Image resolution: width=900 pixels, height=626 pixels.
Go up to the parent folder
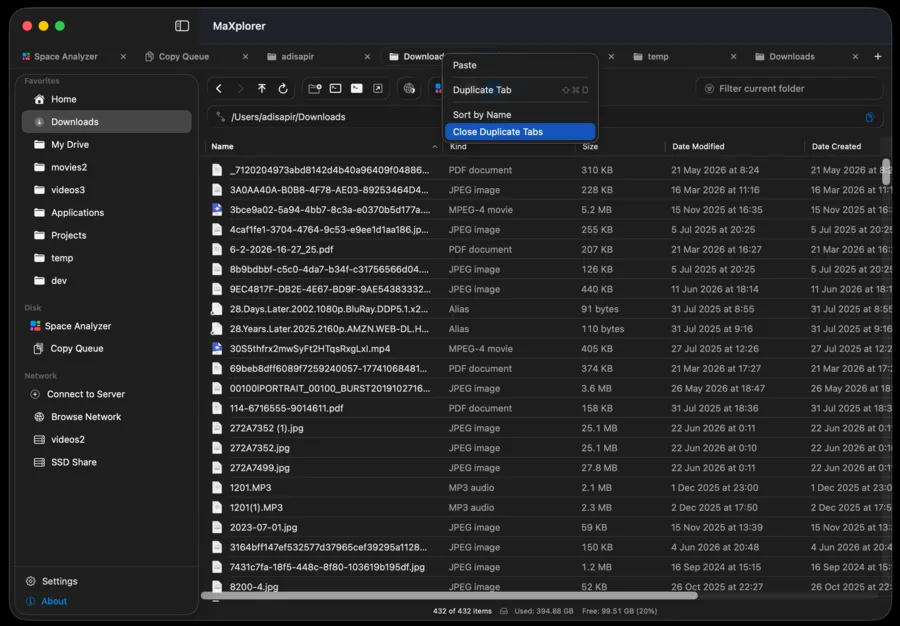point(262,88)
